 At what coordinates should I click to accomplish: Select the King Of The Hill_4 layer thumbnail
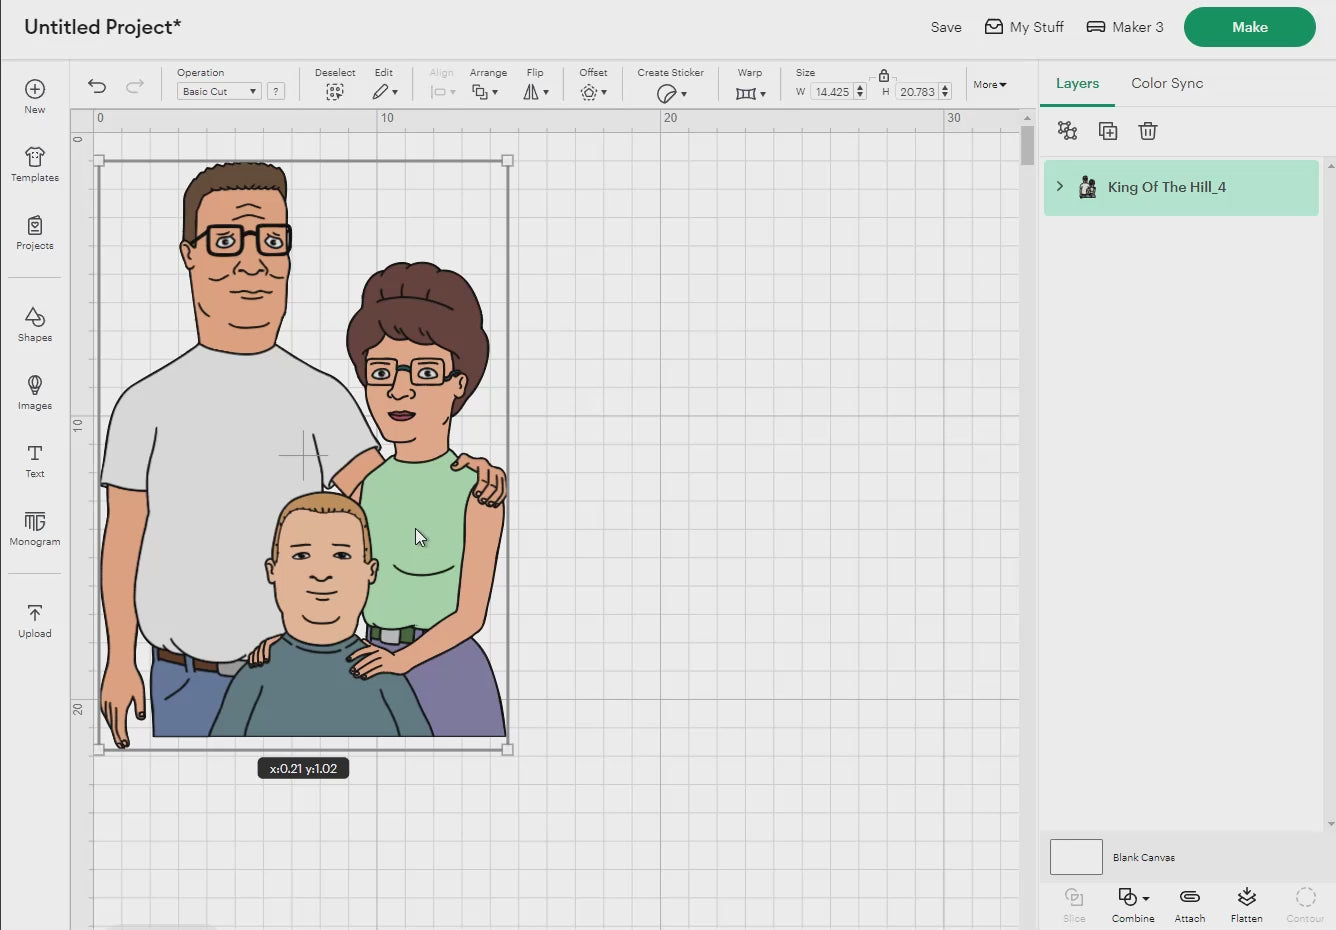[1087, 187]
